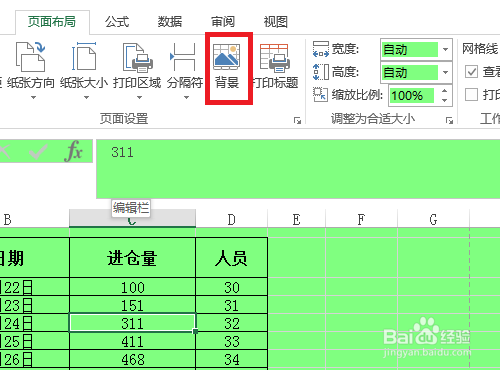Switch to the 页面布局 tab
500x370 pixels.
click(52, 22)
